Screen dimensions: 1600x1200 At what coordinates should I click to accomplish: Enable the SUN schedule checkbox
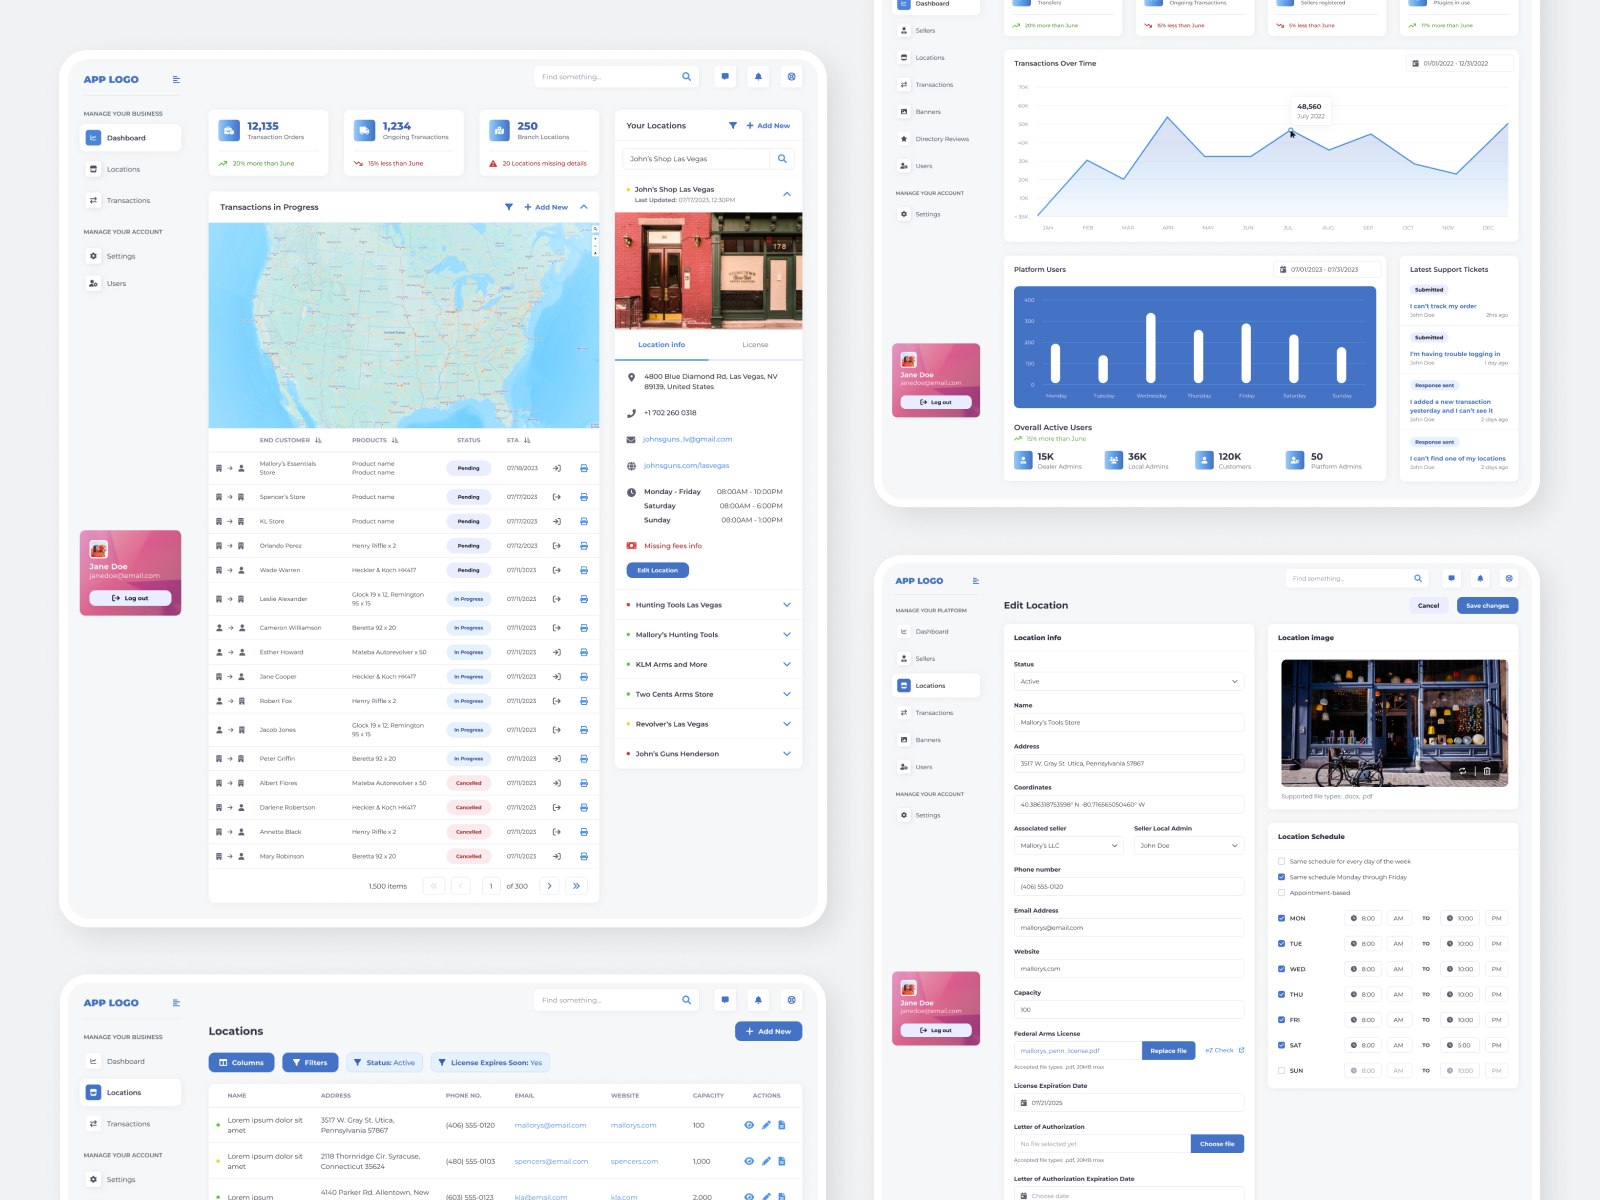pos(1282,1070)
